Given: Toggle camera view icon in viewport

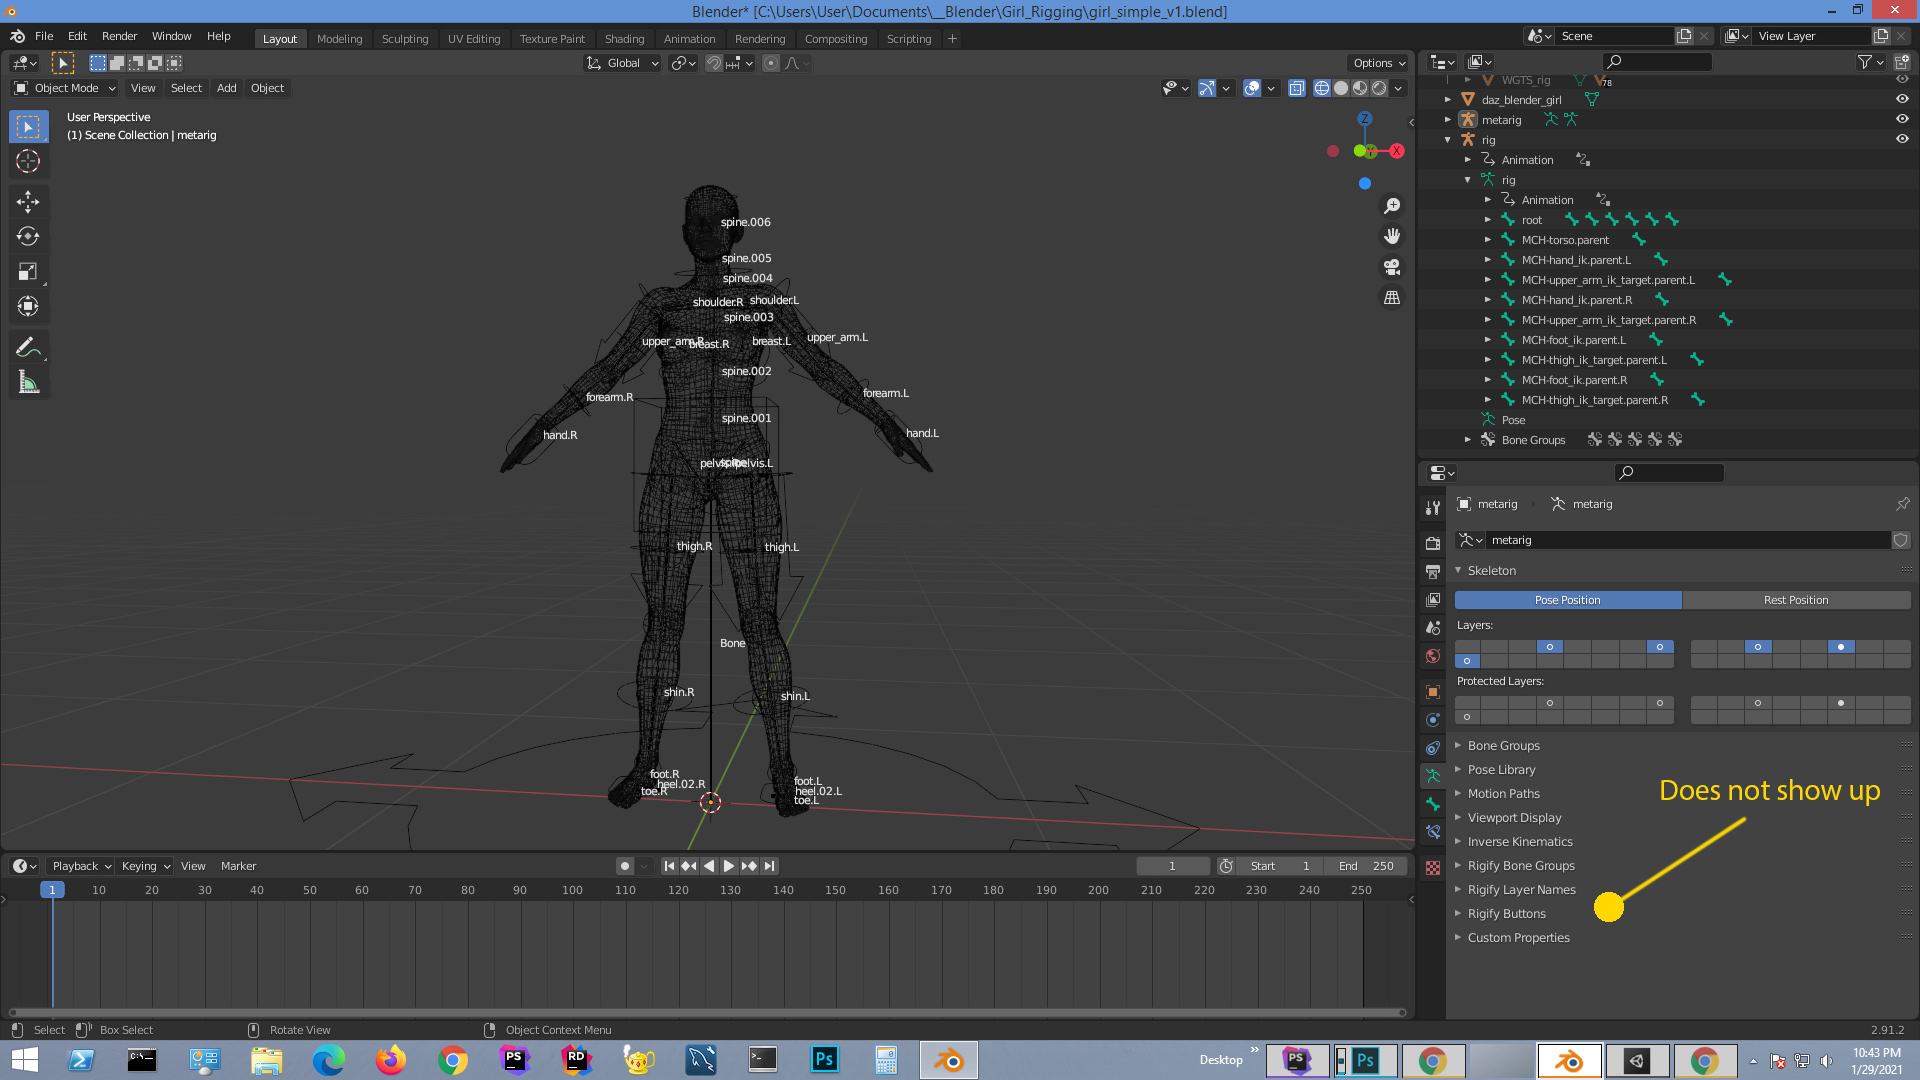Looking at the screenshot, I should pyautogui.click(x=1392, y=268).
